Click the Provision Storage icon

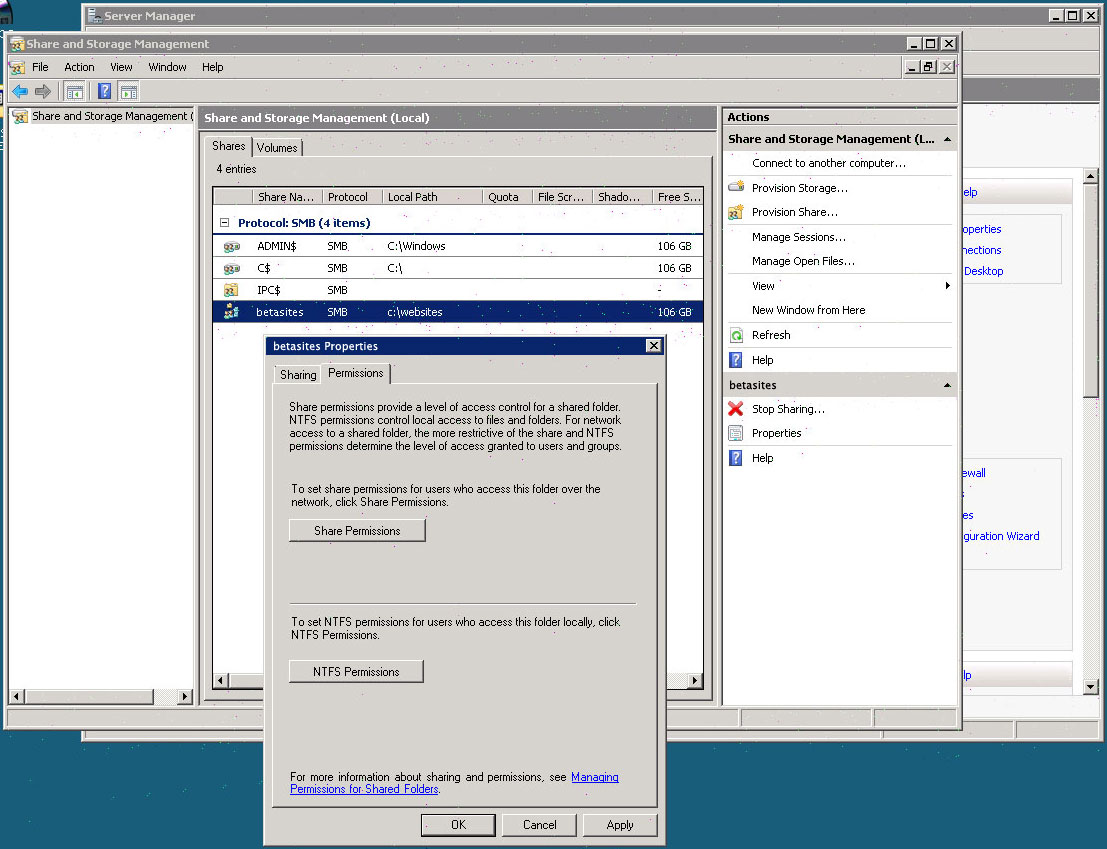[736, 188]
